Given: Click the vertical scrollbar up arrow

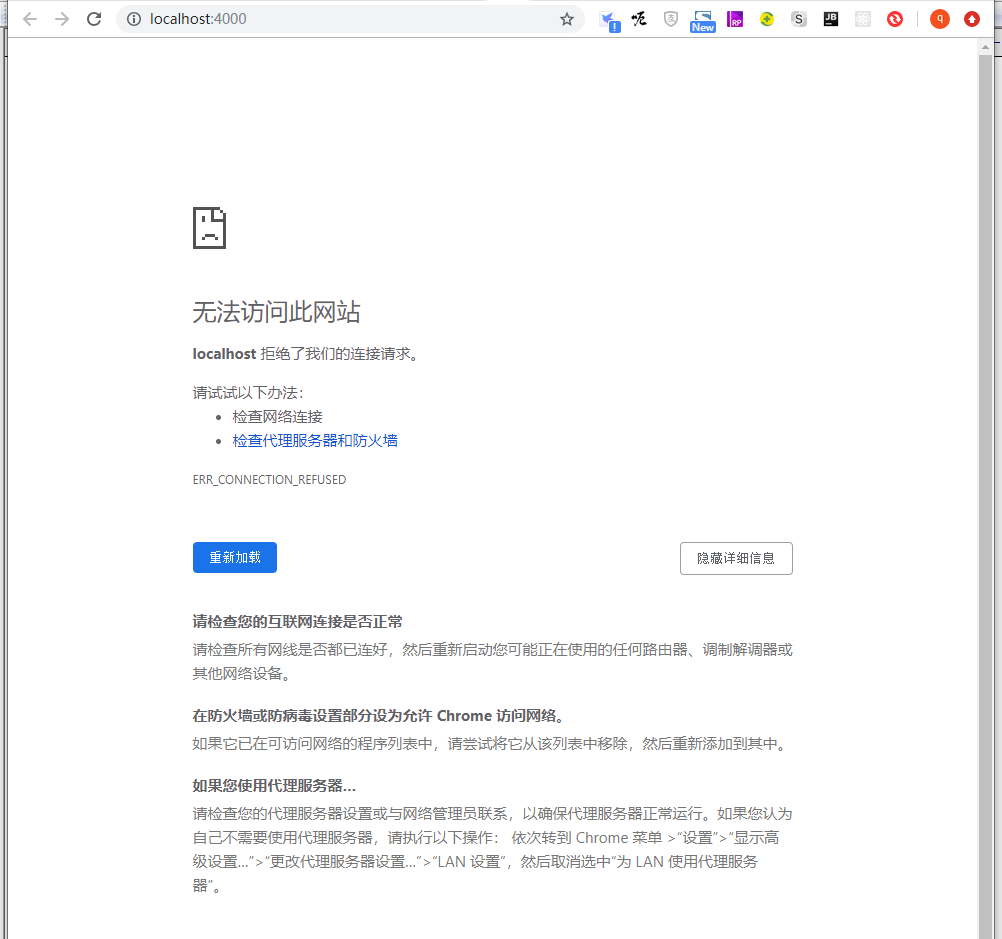Looking at the screenshot, I should pyautogui.click(x=986, y=47).
